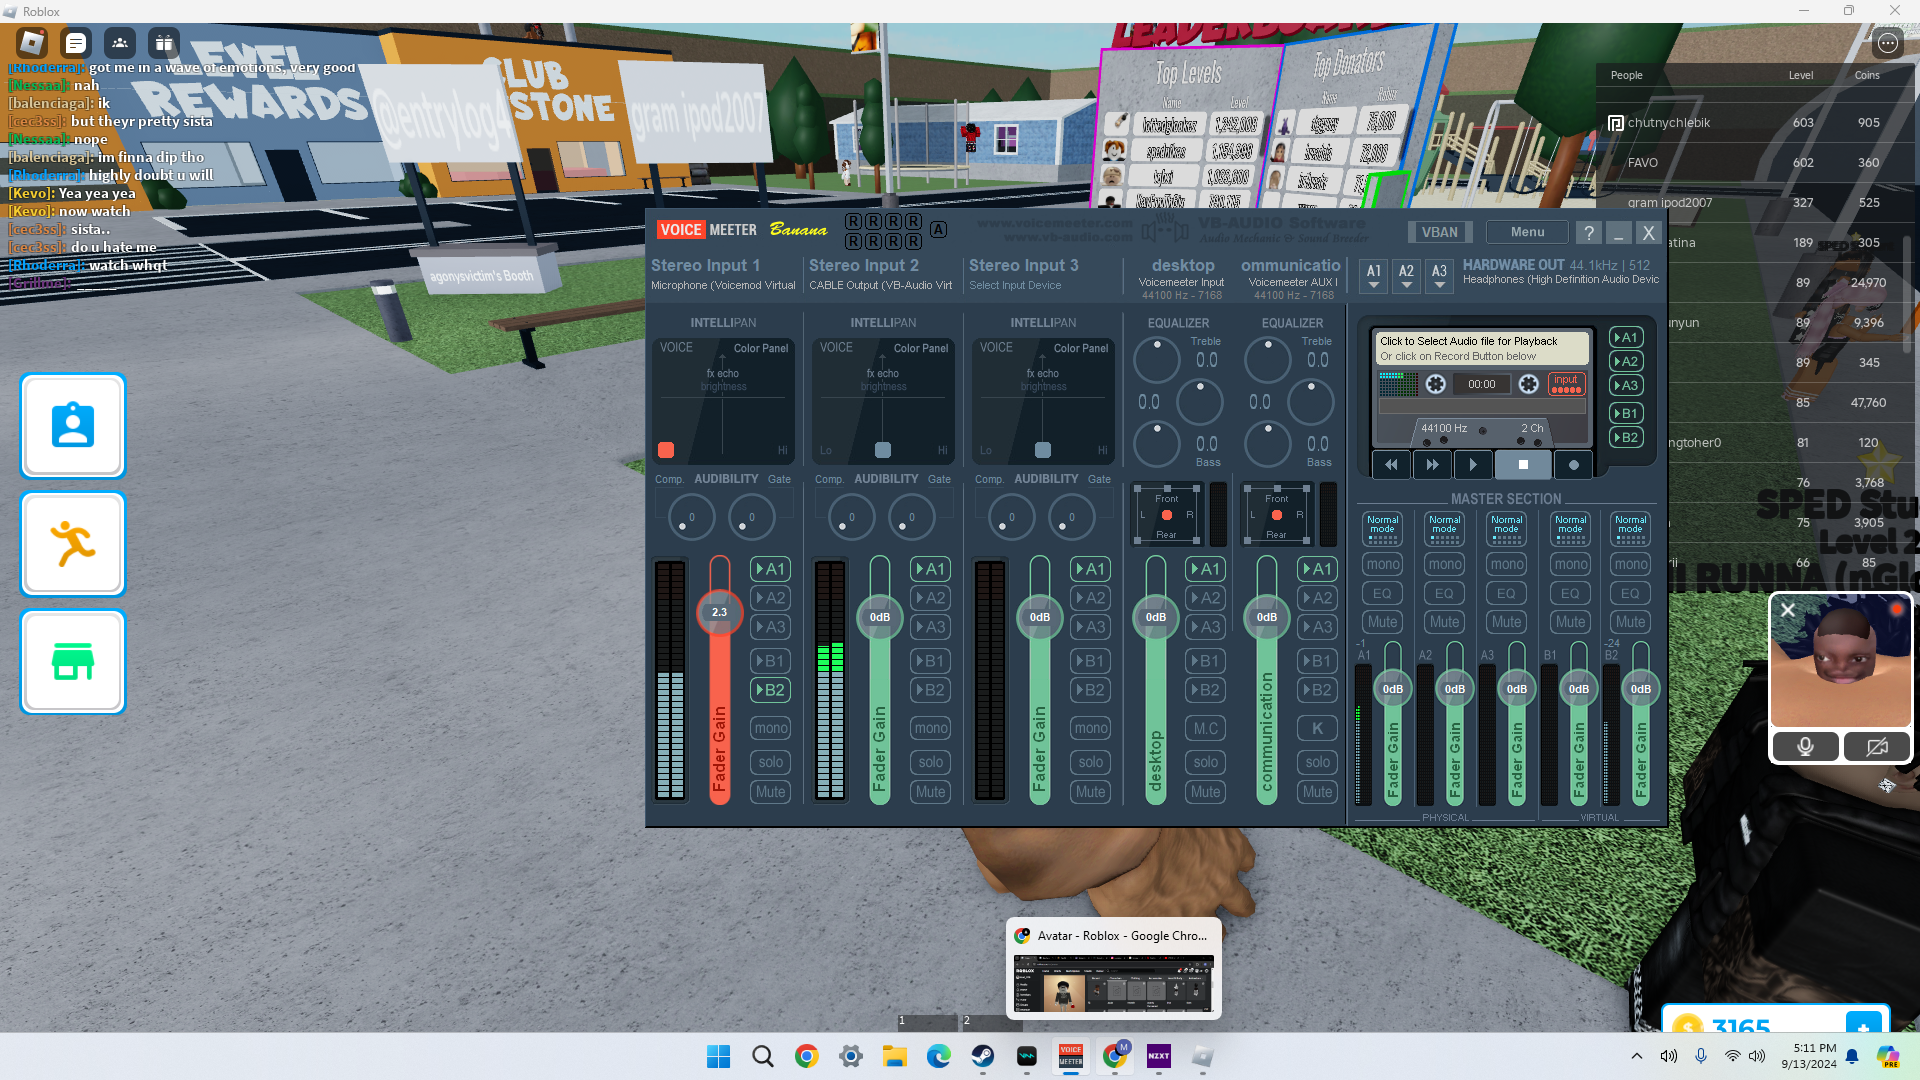Click the Stereo Input 2 fader knob

tap(879, 617)
